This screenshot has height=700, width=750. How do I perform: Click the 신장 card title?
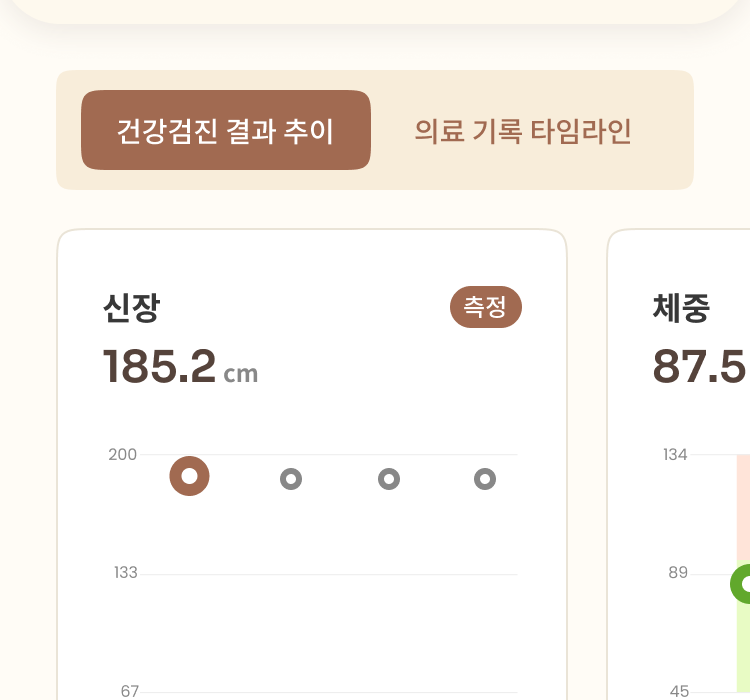coord(131,308)
